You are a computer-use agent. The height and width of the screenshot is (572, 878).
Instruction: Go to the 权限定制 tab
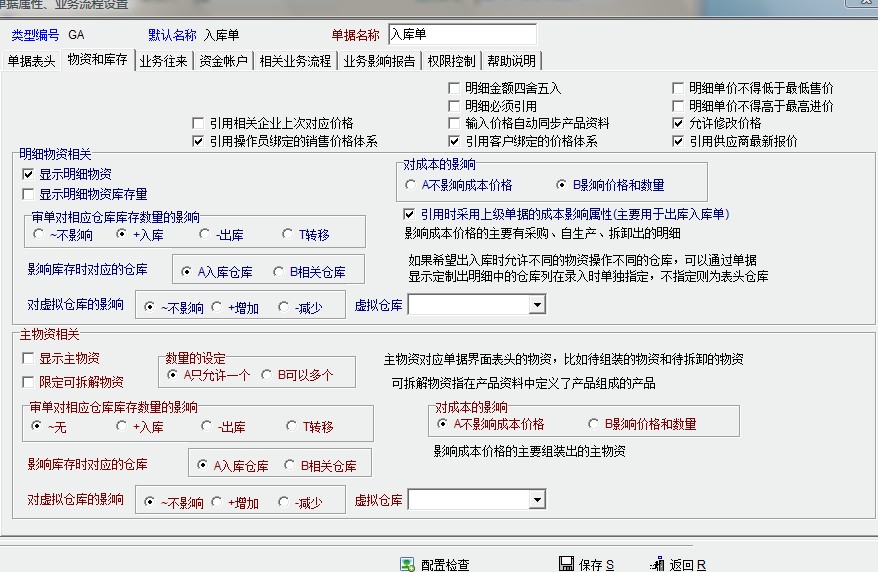452,61
